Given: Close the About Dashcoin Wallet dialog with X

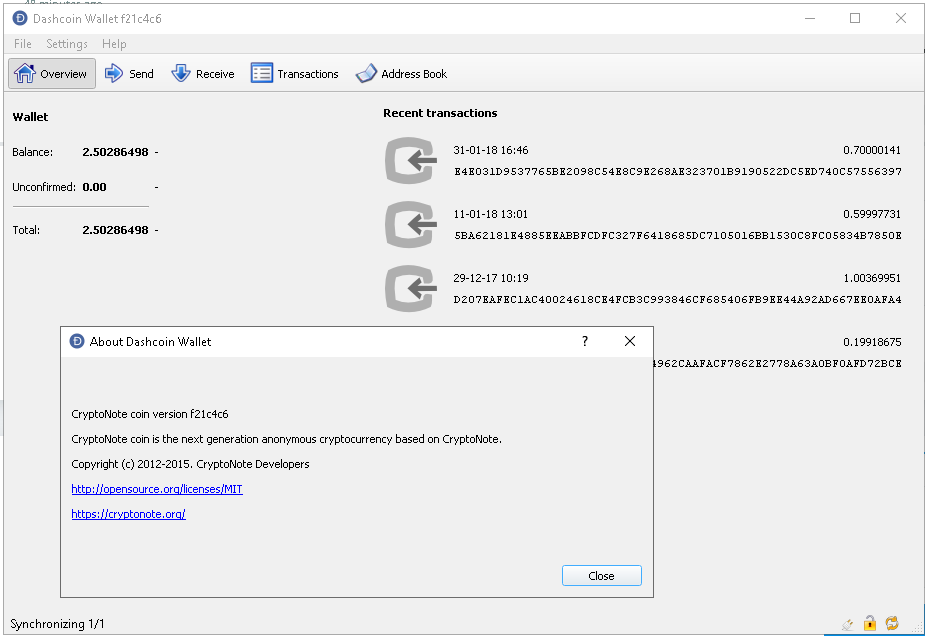Looking at the screenshot, I should click(x=629, y=341).
